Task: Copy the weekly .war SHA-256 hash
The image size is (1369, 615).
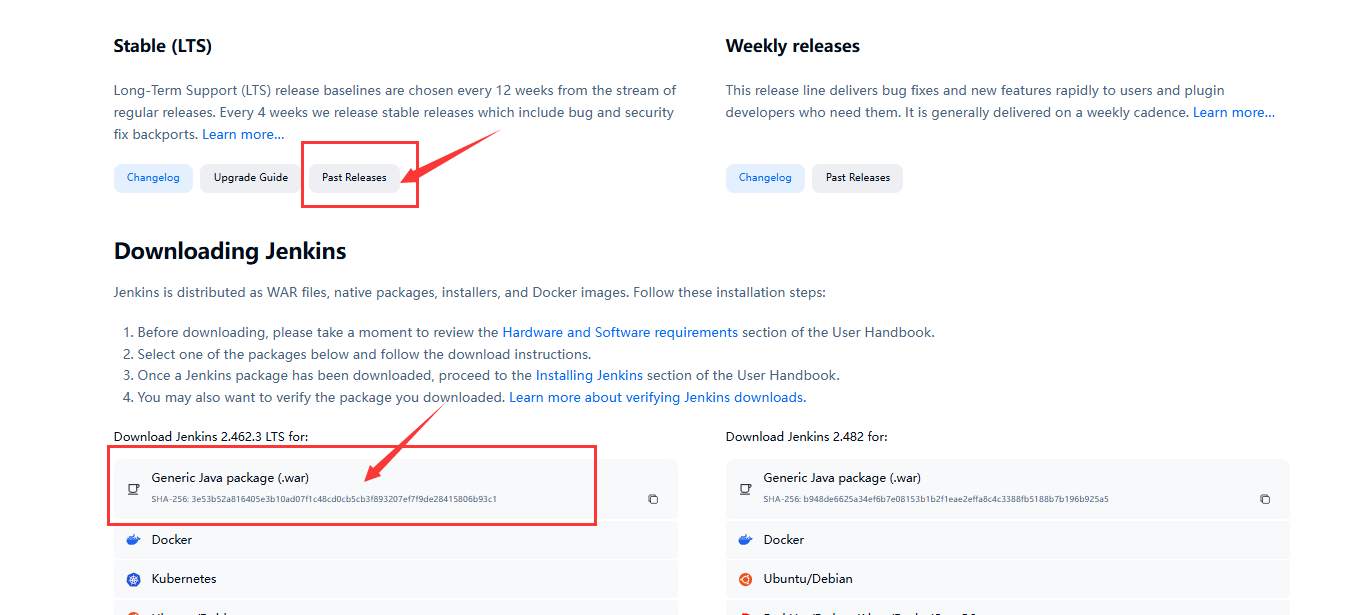Action: 1265,499
